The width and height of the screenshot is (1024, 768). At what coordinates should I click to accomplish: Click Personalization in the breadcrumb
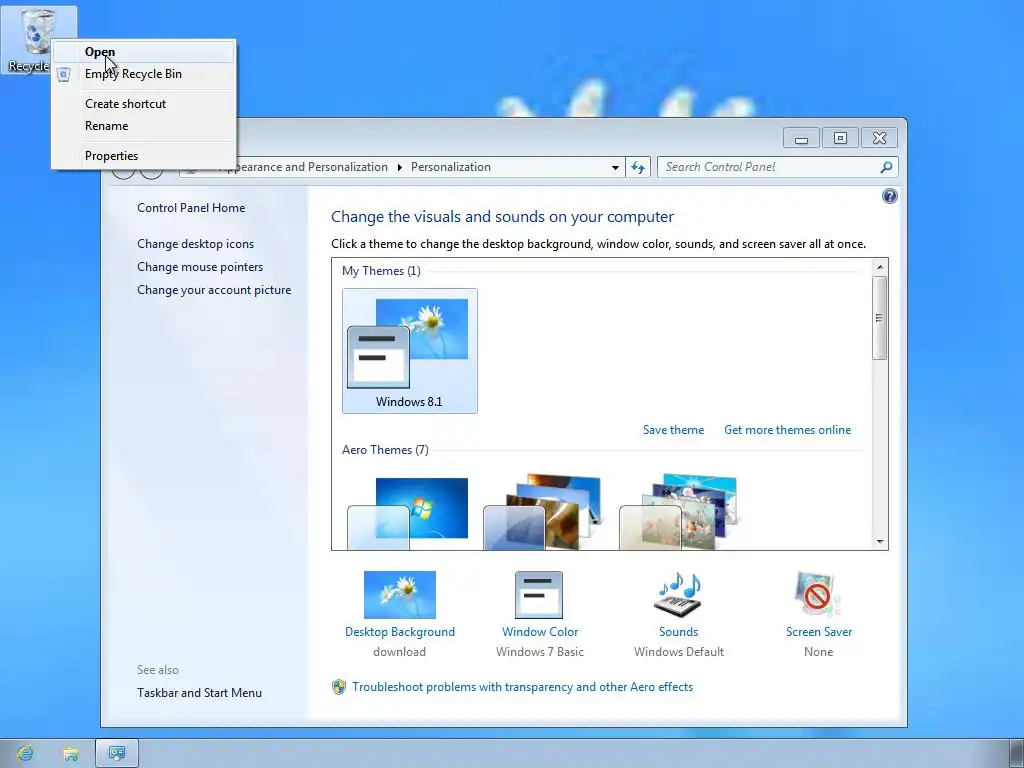[451, 167]
